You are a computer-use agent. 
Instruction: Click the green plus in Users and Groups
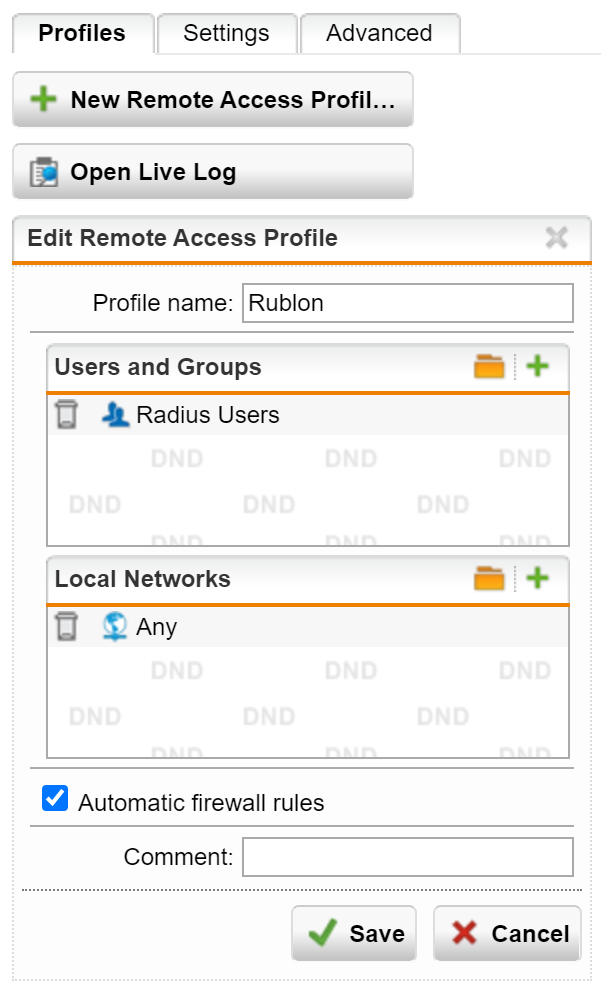[x=538, y=367]
